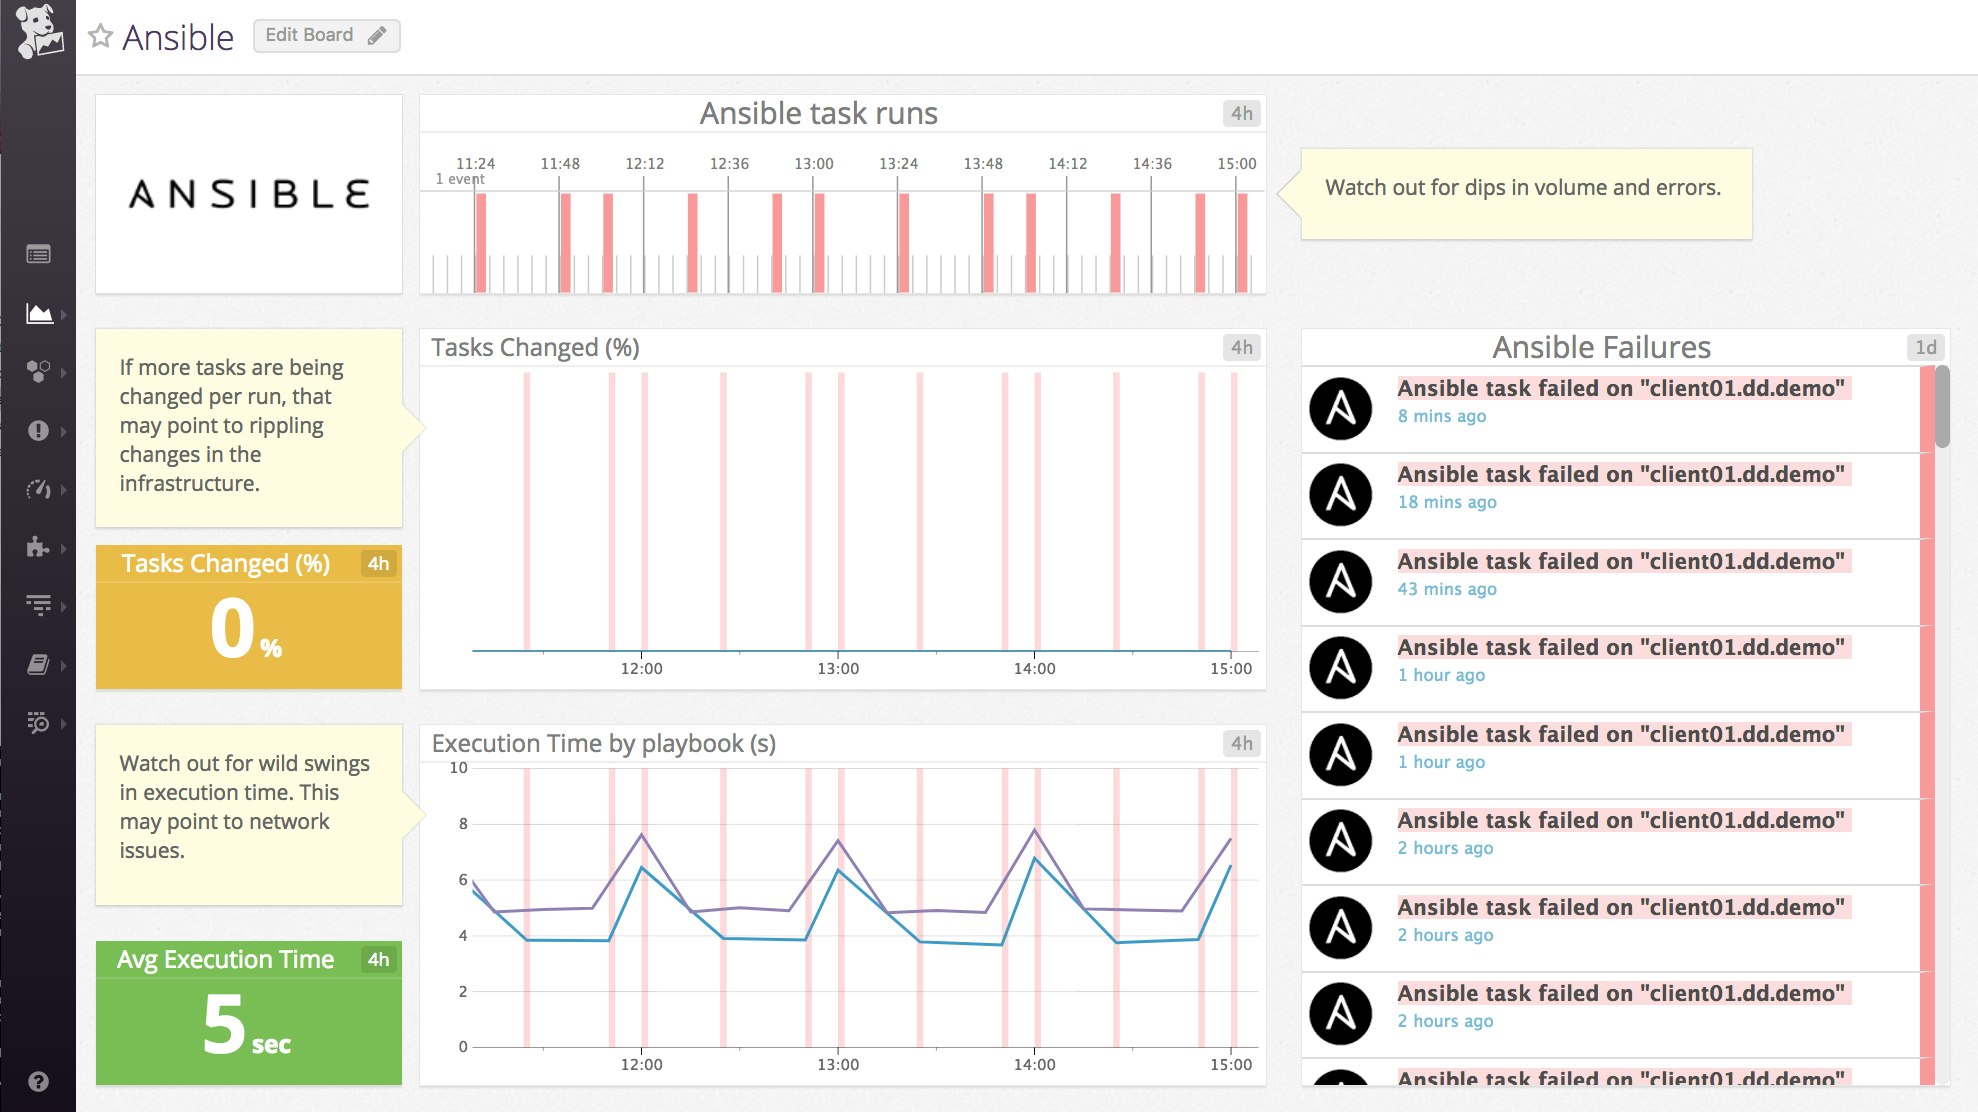Click the 1d timeframe on Ansible Failures

click(x=1926, y=348)
